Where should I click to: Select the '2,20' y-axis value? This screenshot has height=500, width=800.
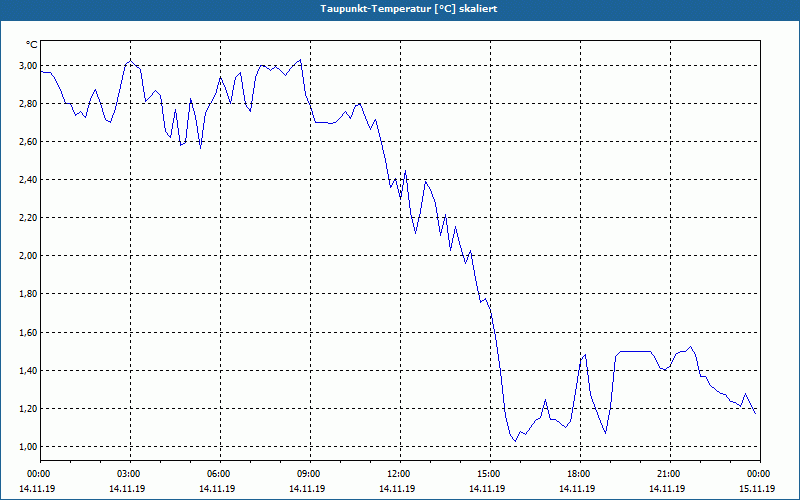tap(29, 218)
